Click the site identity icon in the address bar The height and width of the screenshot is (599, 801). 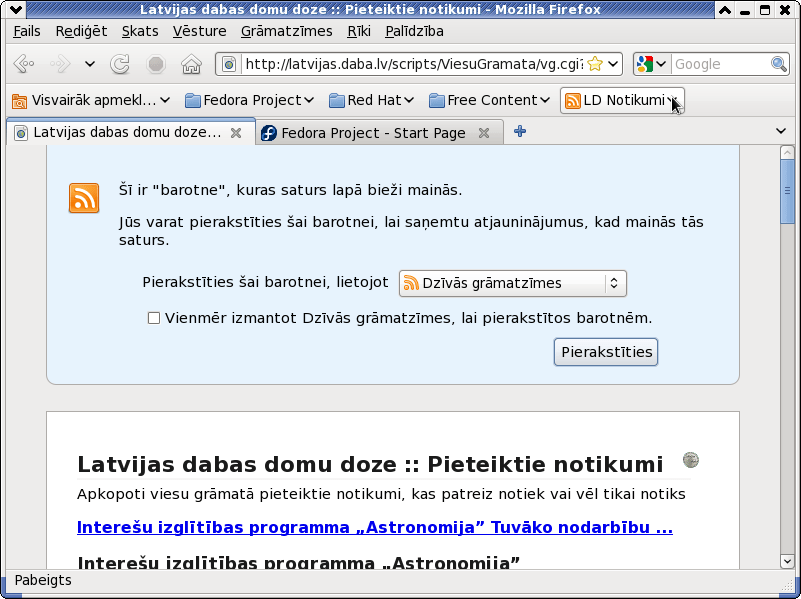pos(229,64)
